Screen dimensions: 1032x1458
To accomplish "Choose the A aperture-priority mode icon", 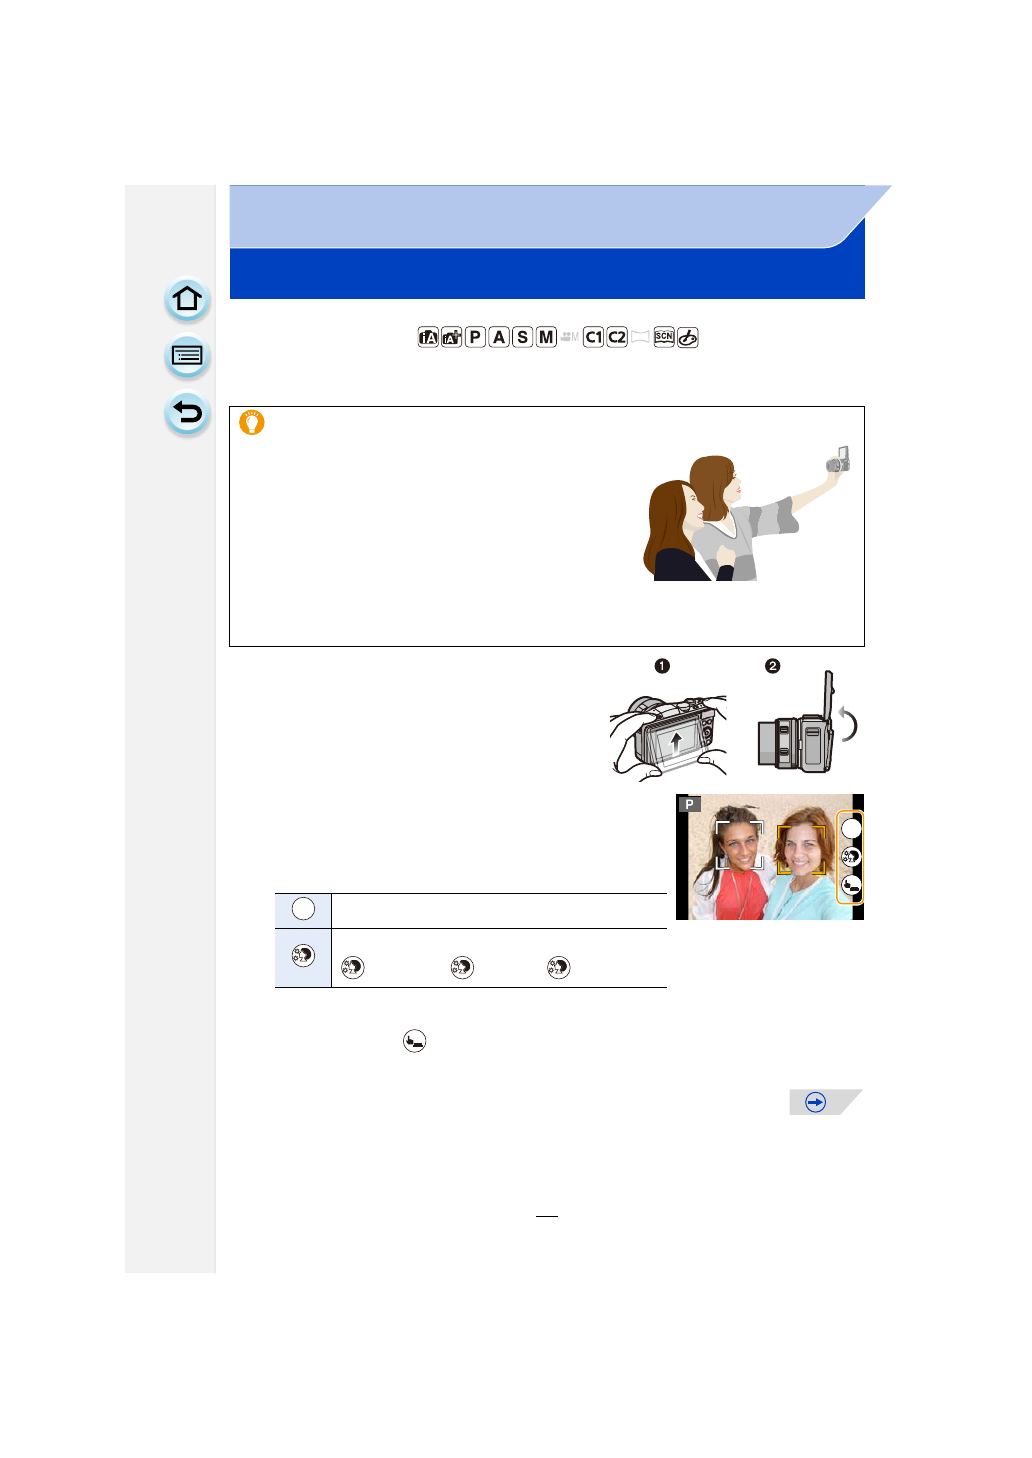I will click(498, 338).
